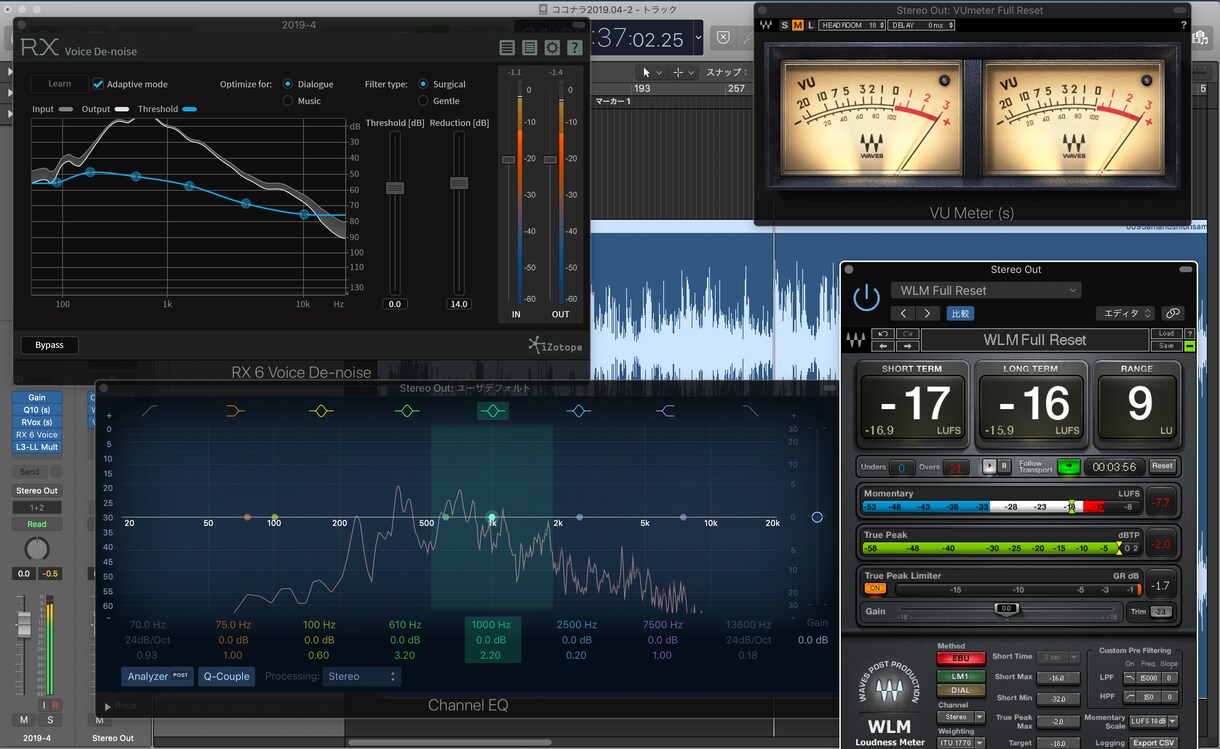Click WLM undo arrow icon
Image resolution: width=1220 pixels, height=749 pixels.
click(x=883, y=333)
